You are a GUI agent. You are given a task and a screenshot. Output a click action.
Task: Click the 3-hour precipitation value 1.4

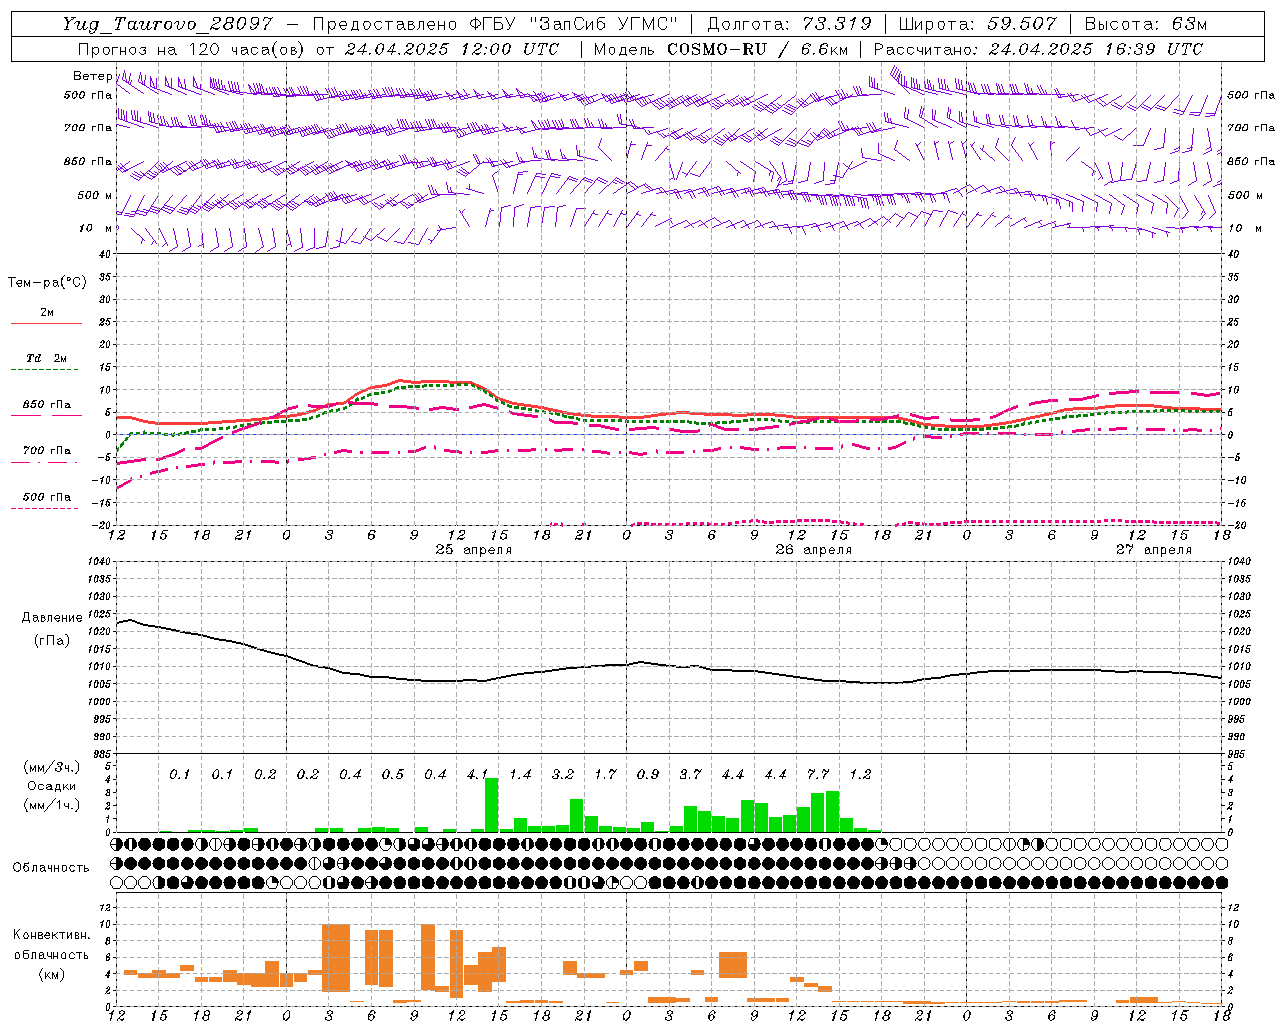click(x=520, y=774)
